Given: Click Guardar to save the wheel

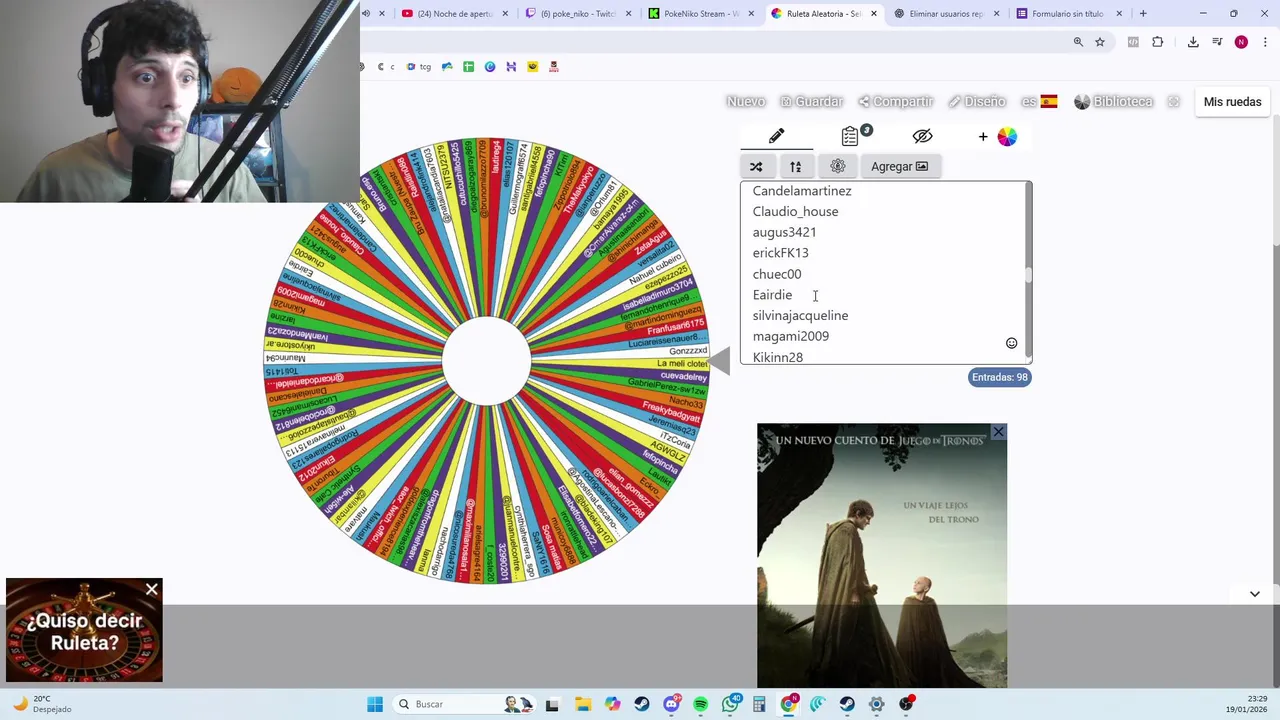Looking at the screenshot, I should point(812,101).
